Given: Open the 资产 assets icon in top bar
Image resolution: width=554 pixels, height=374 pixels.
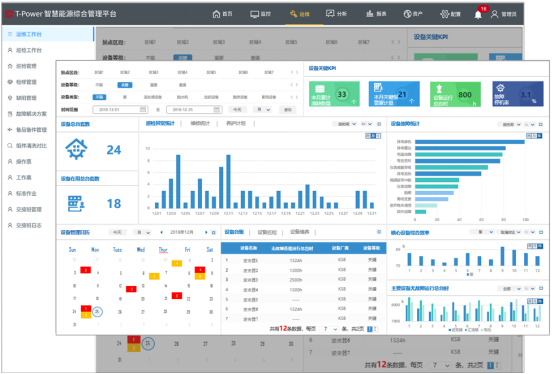Looking at the screenshot, I should point(407,14).
